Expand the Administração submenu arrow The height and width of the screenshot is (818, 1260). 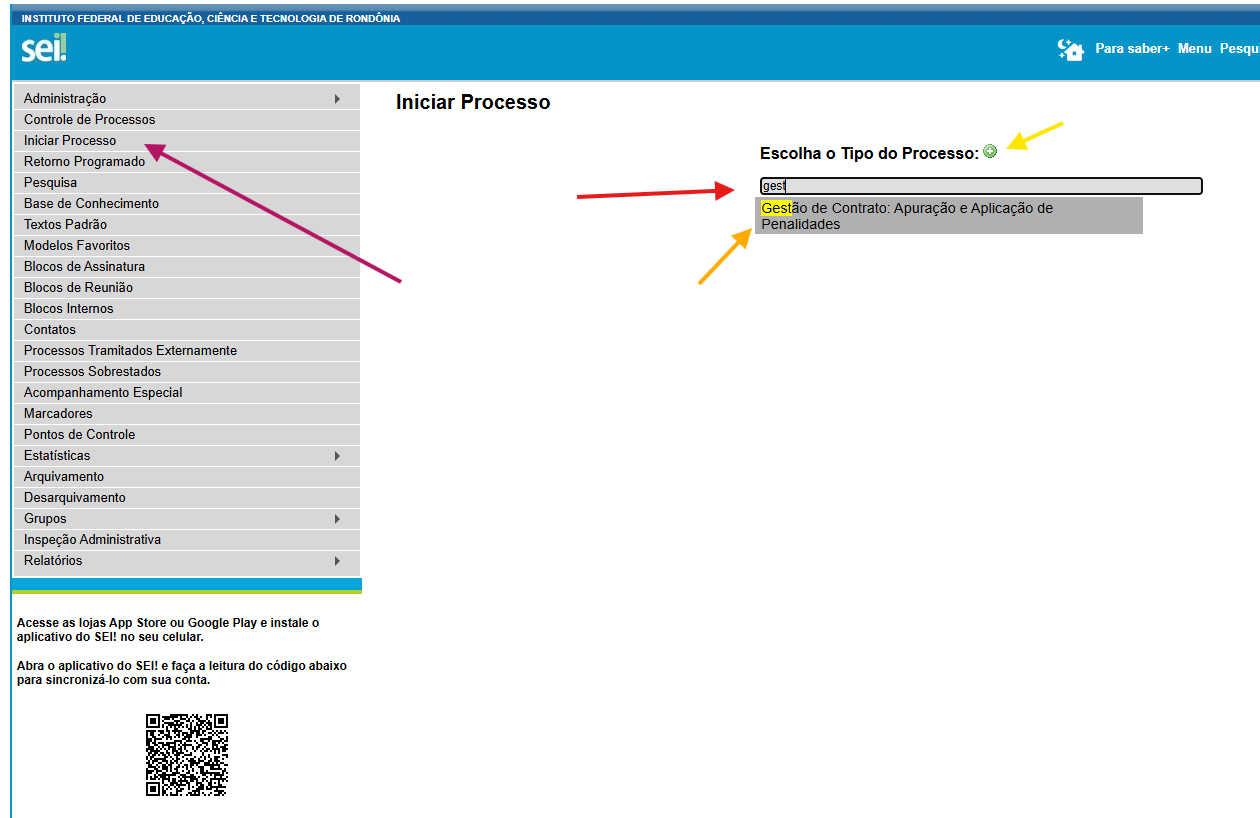click(x=337, y=99)
